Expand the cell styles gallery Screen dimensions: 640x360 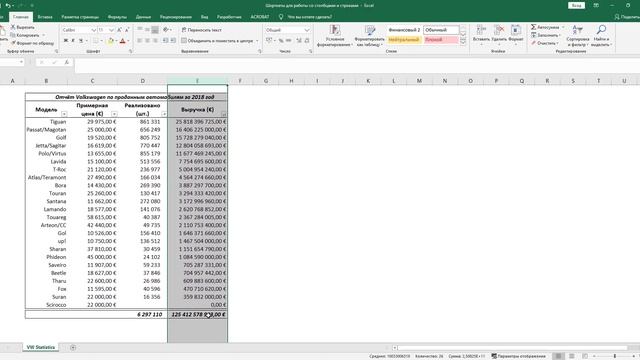coord(463,42)
